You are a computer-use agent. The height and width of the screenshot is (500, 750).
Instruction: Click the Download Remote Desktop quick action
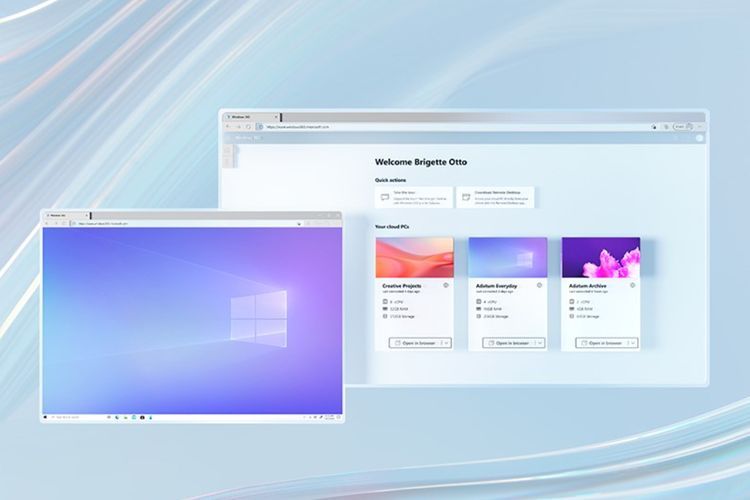[495, 197]
